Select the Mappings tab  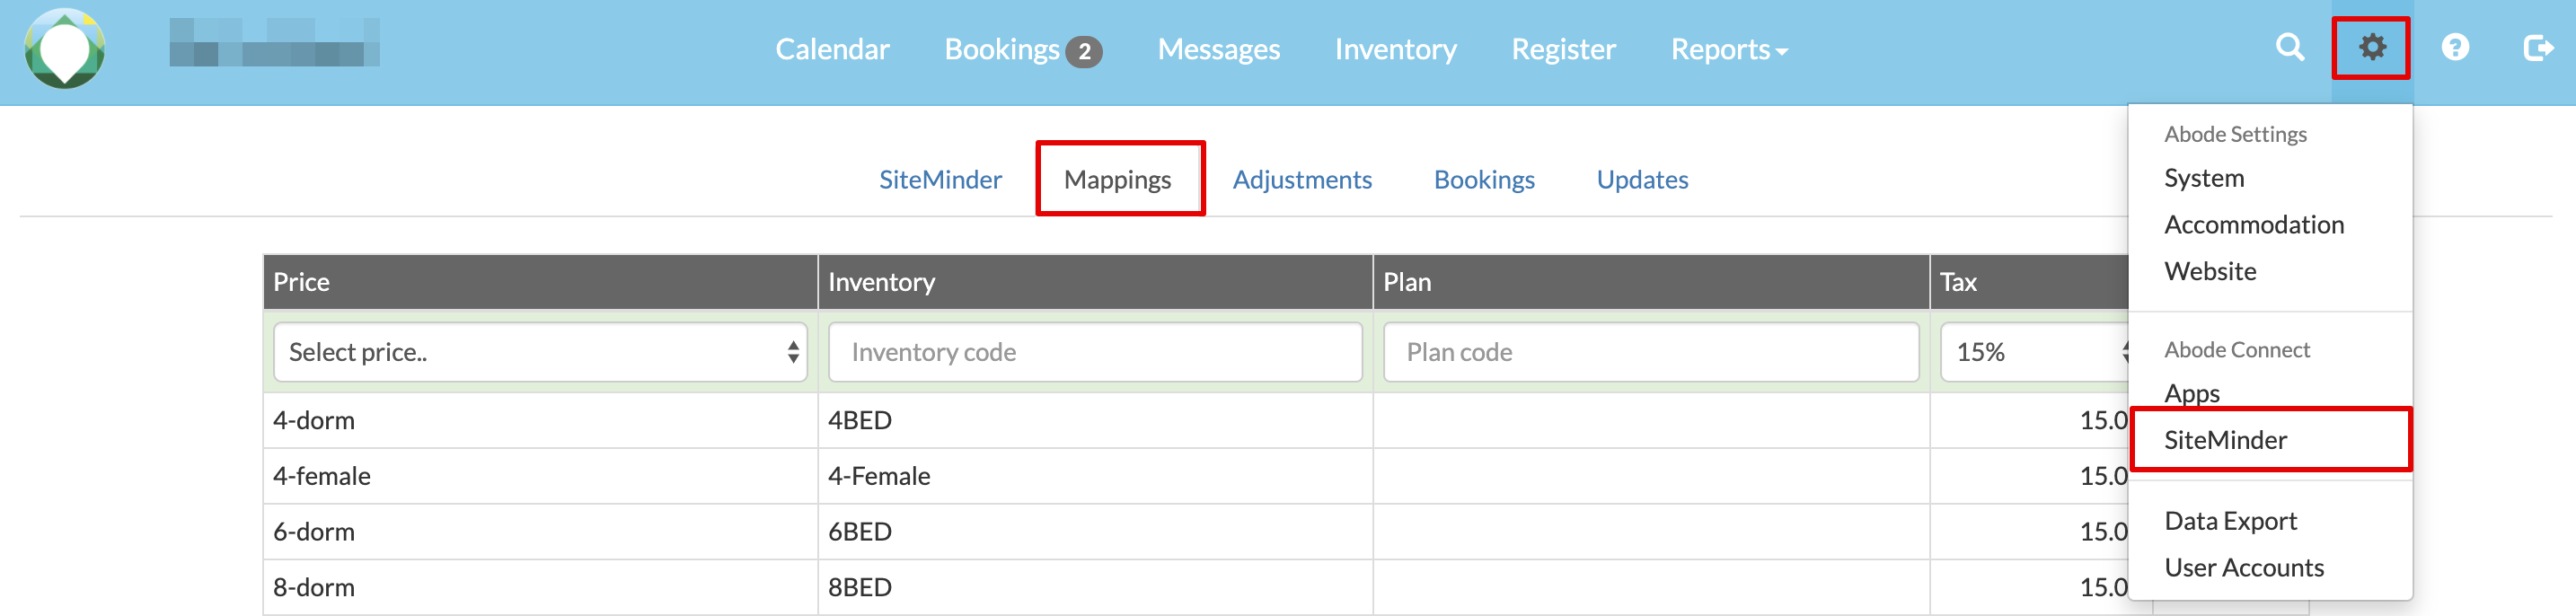coord(1117,180)
